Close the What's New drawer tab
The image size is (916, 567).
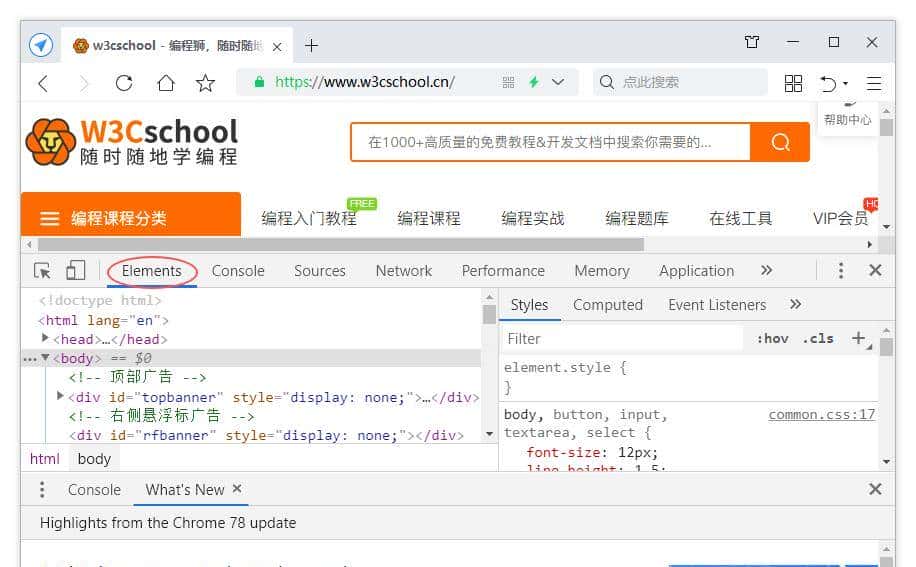(237, 489)
